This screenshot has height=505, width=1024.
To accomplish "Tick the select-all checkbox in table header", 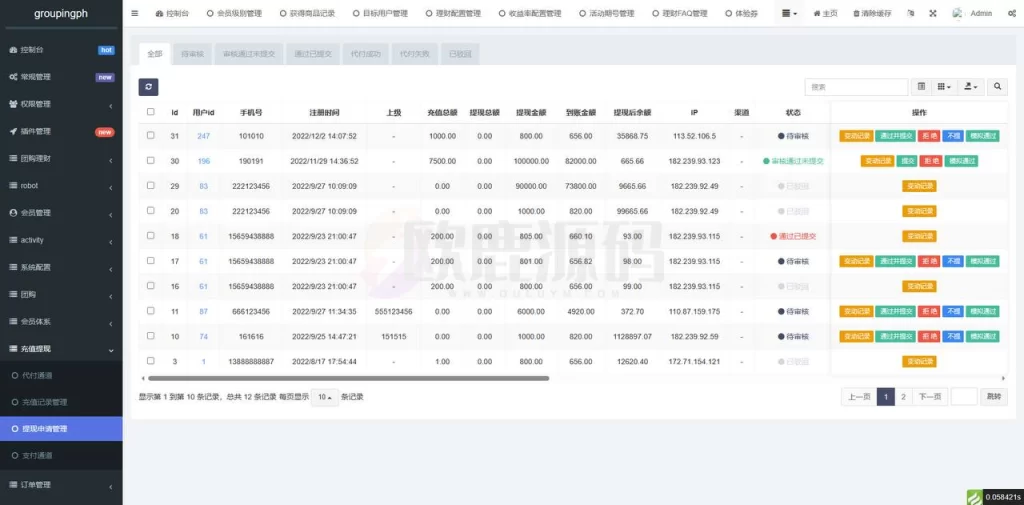I will coord(151,112).
